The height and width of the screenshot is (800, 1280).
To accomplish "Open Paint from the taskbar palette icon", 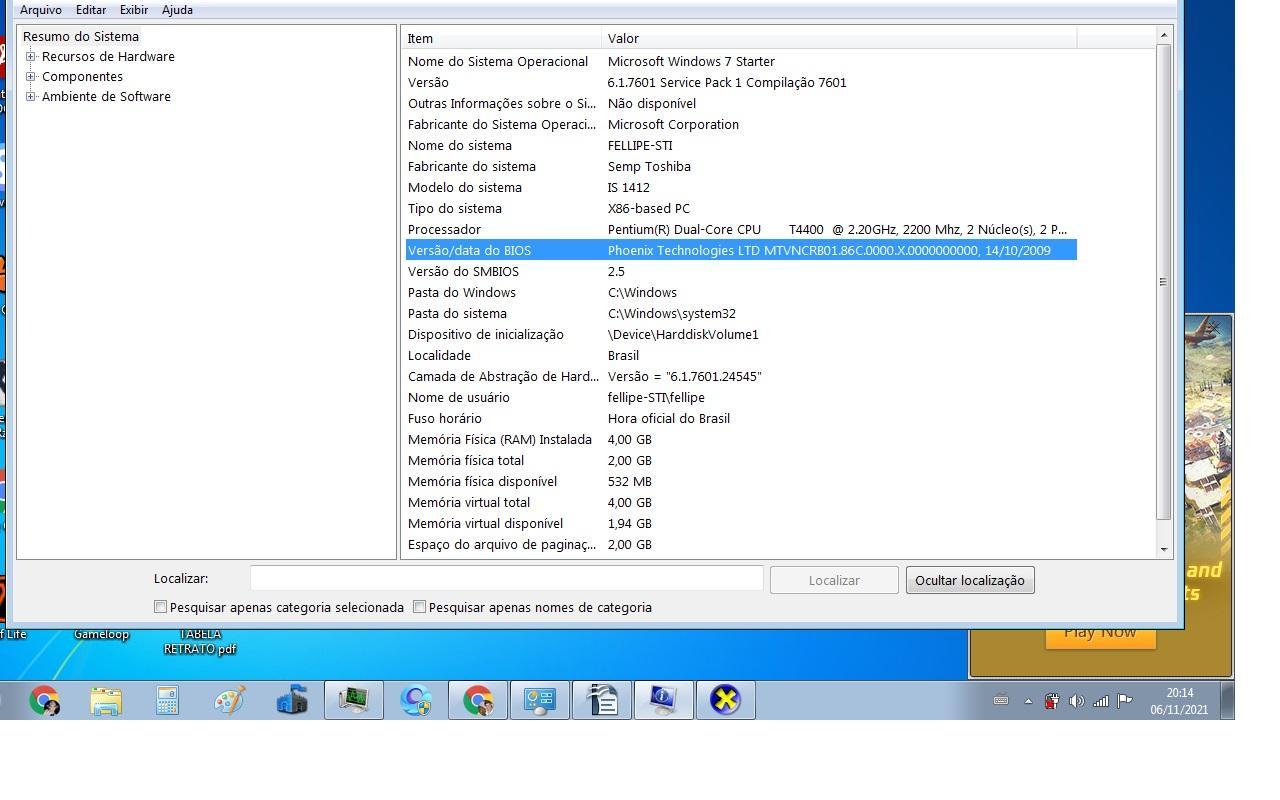I will (230, 700).
